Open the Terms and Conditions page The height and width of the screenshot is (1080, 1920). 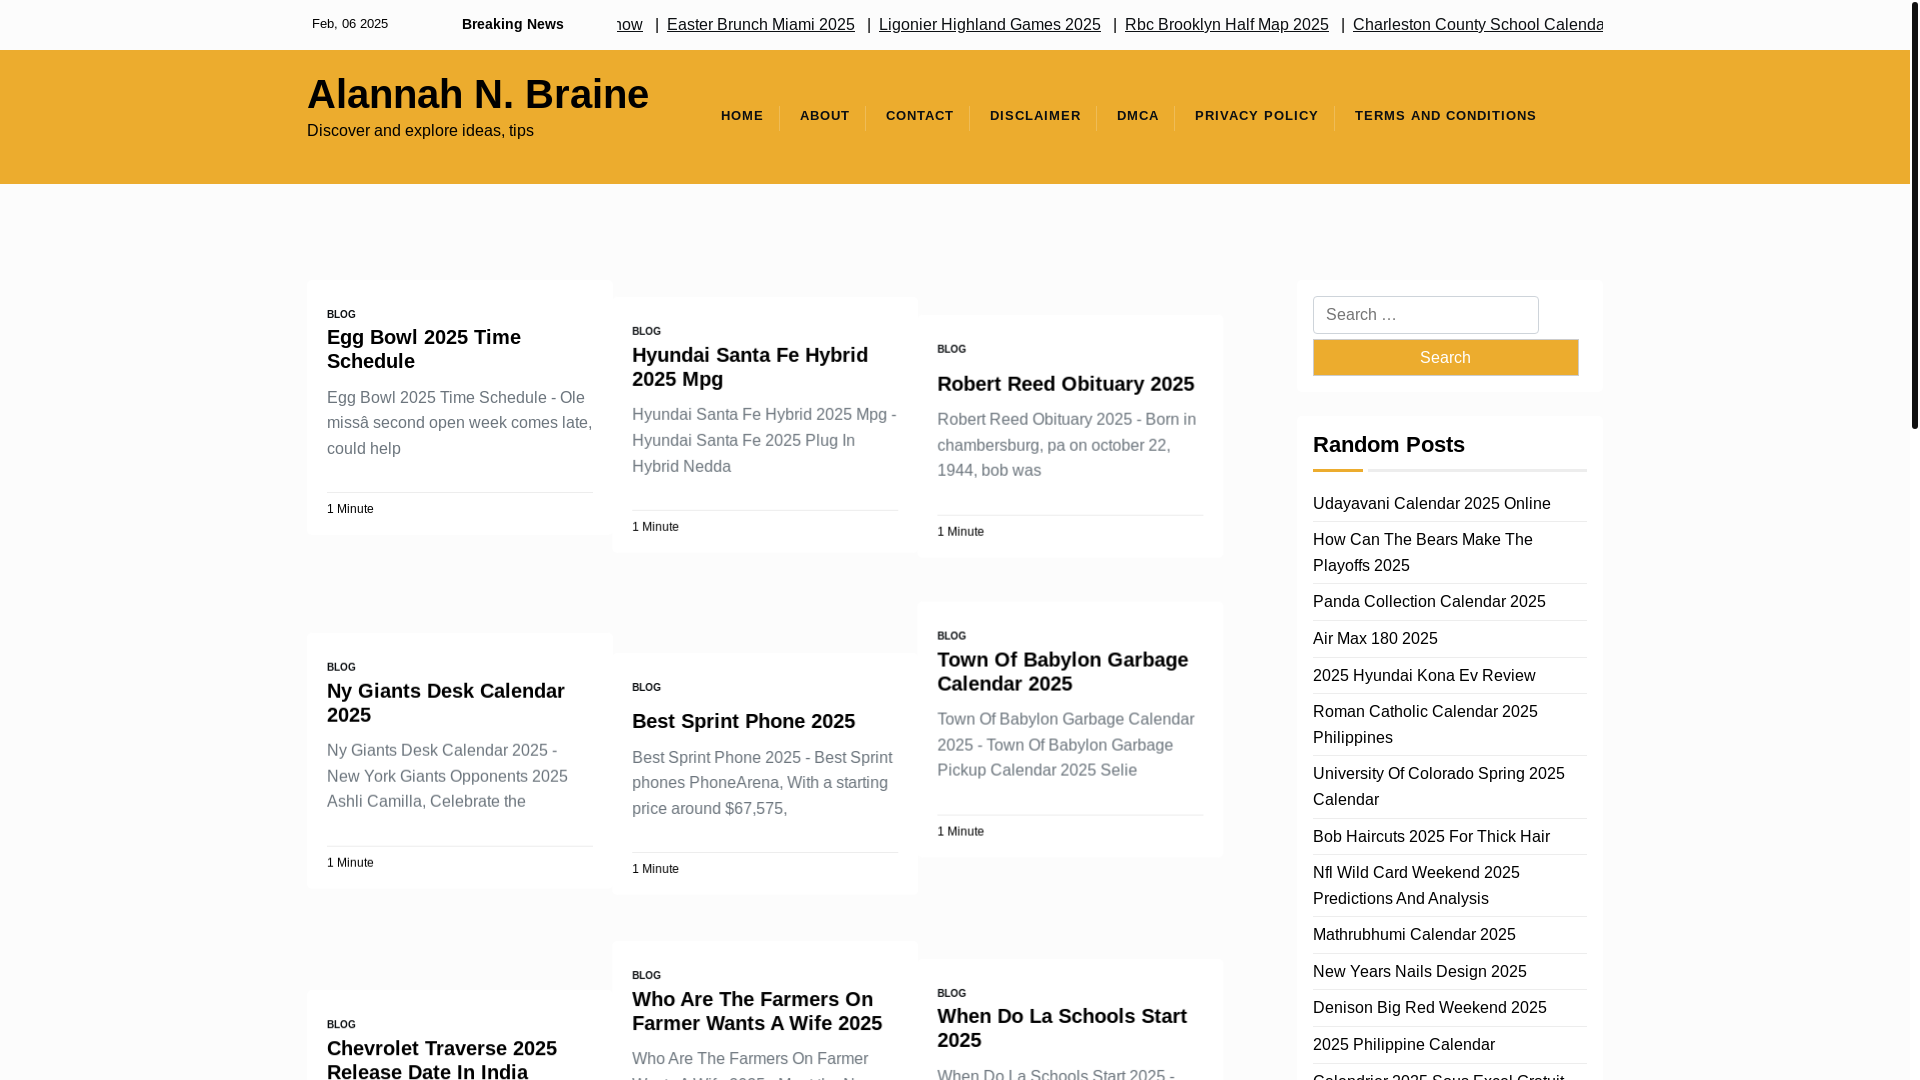[1445, 116]
